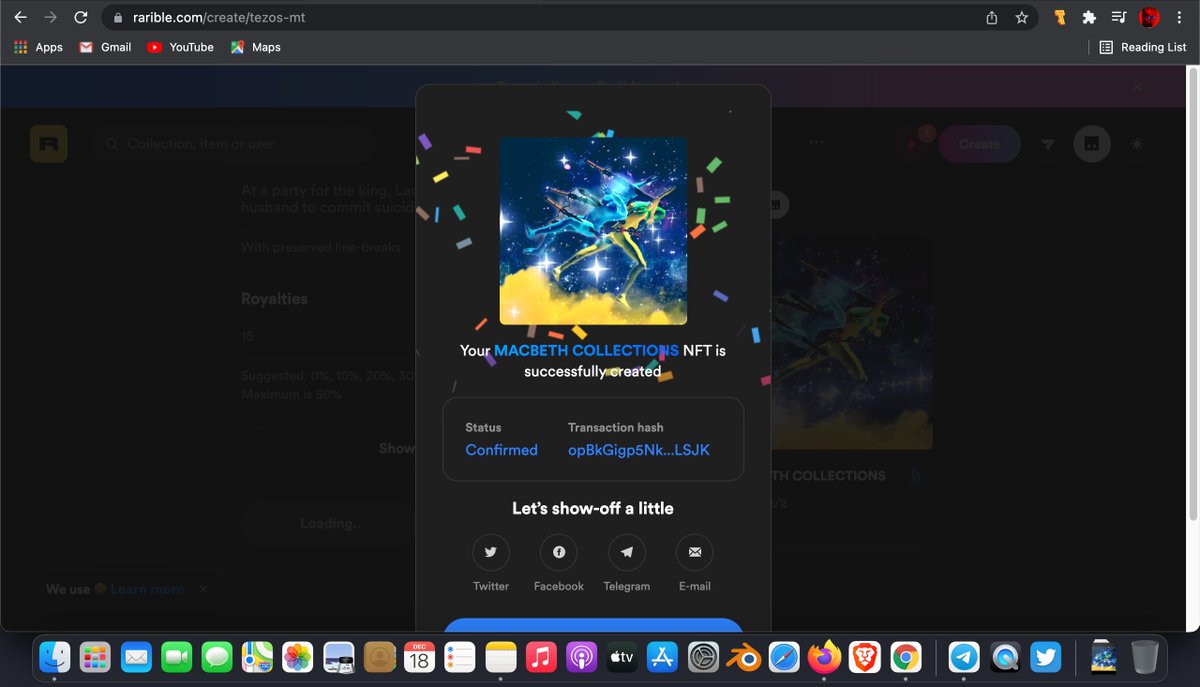The height and width of the screenshot is (687, 1200).
Task: Launch Brave browser from the dock
Action: [x=866, y=657]
